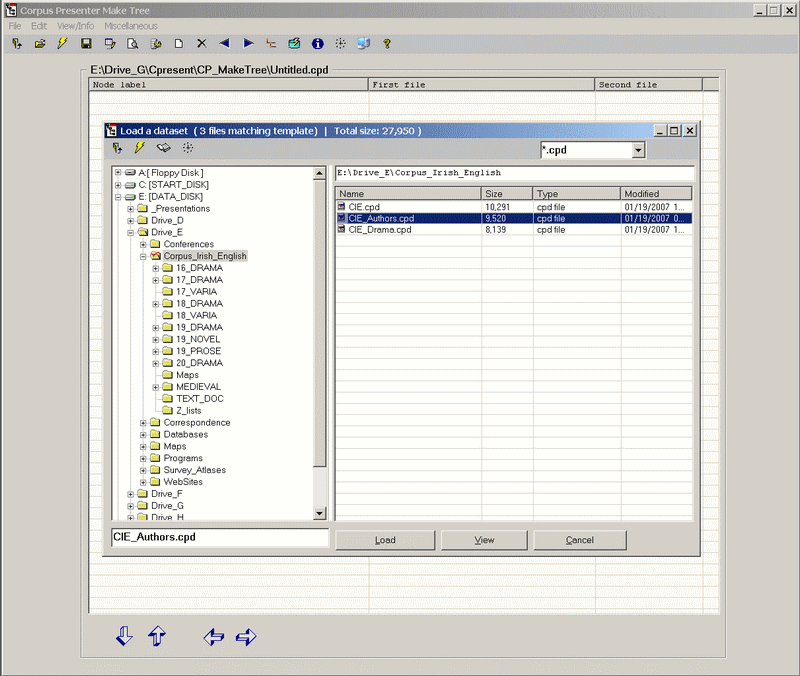Click the large blue down arrow icon
Image resolution: width=800 pixels, height=676 pixels.
[124, 636]
